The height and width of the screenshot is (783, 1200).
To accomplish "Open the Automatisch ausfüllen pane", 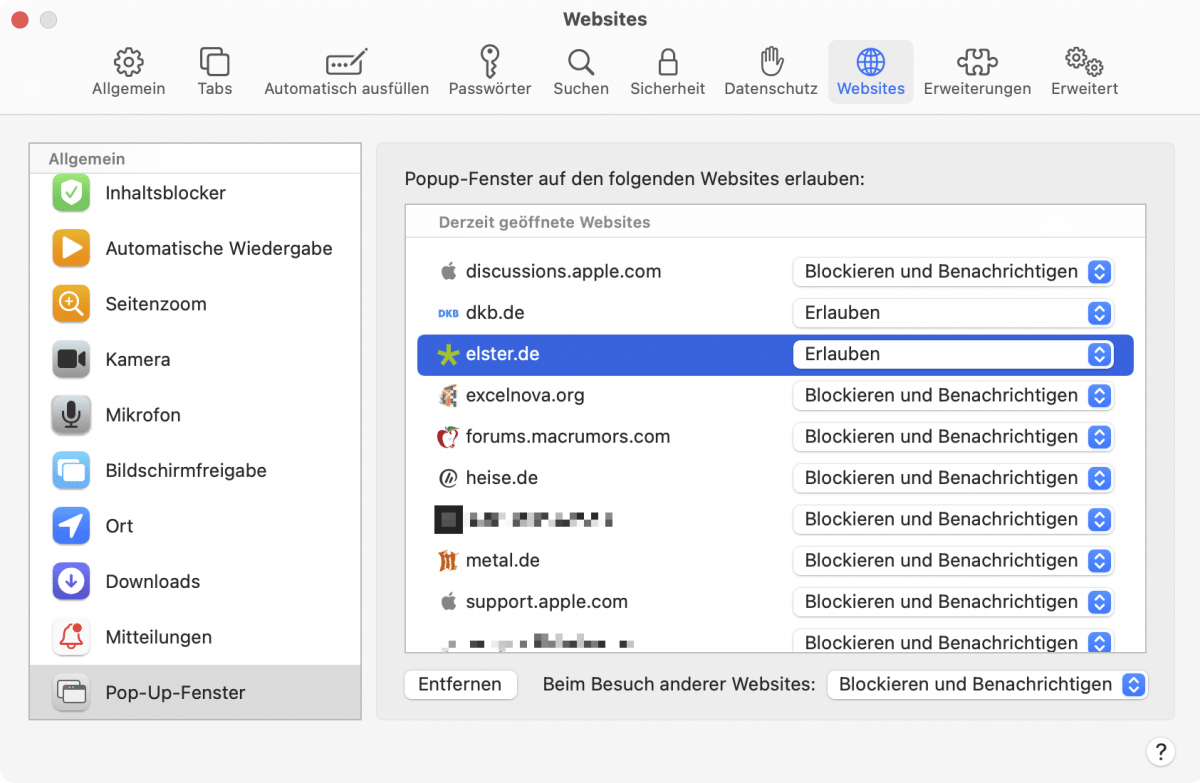I will [x=346, y=71].
